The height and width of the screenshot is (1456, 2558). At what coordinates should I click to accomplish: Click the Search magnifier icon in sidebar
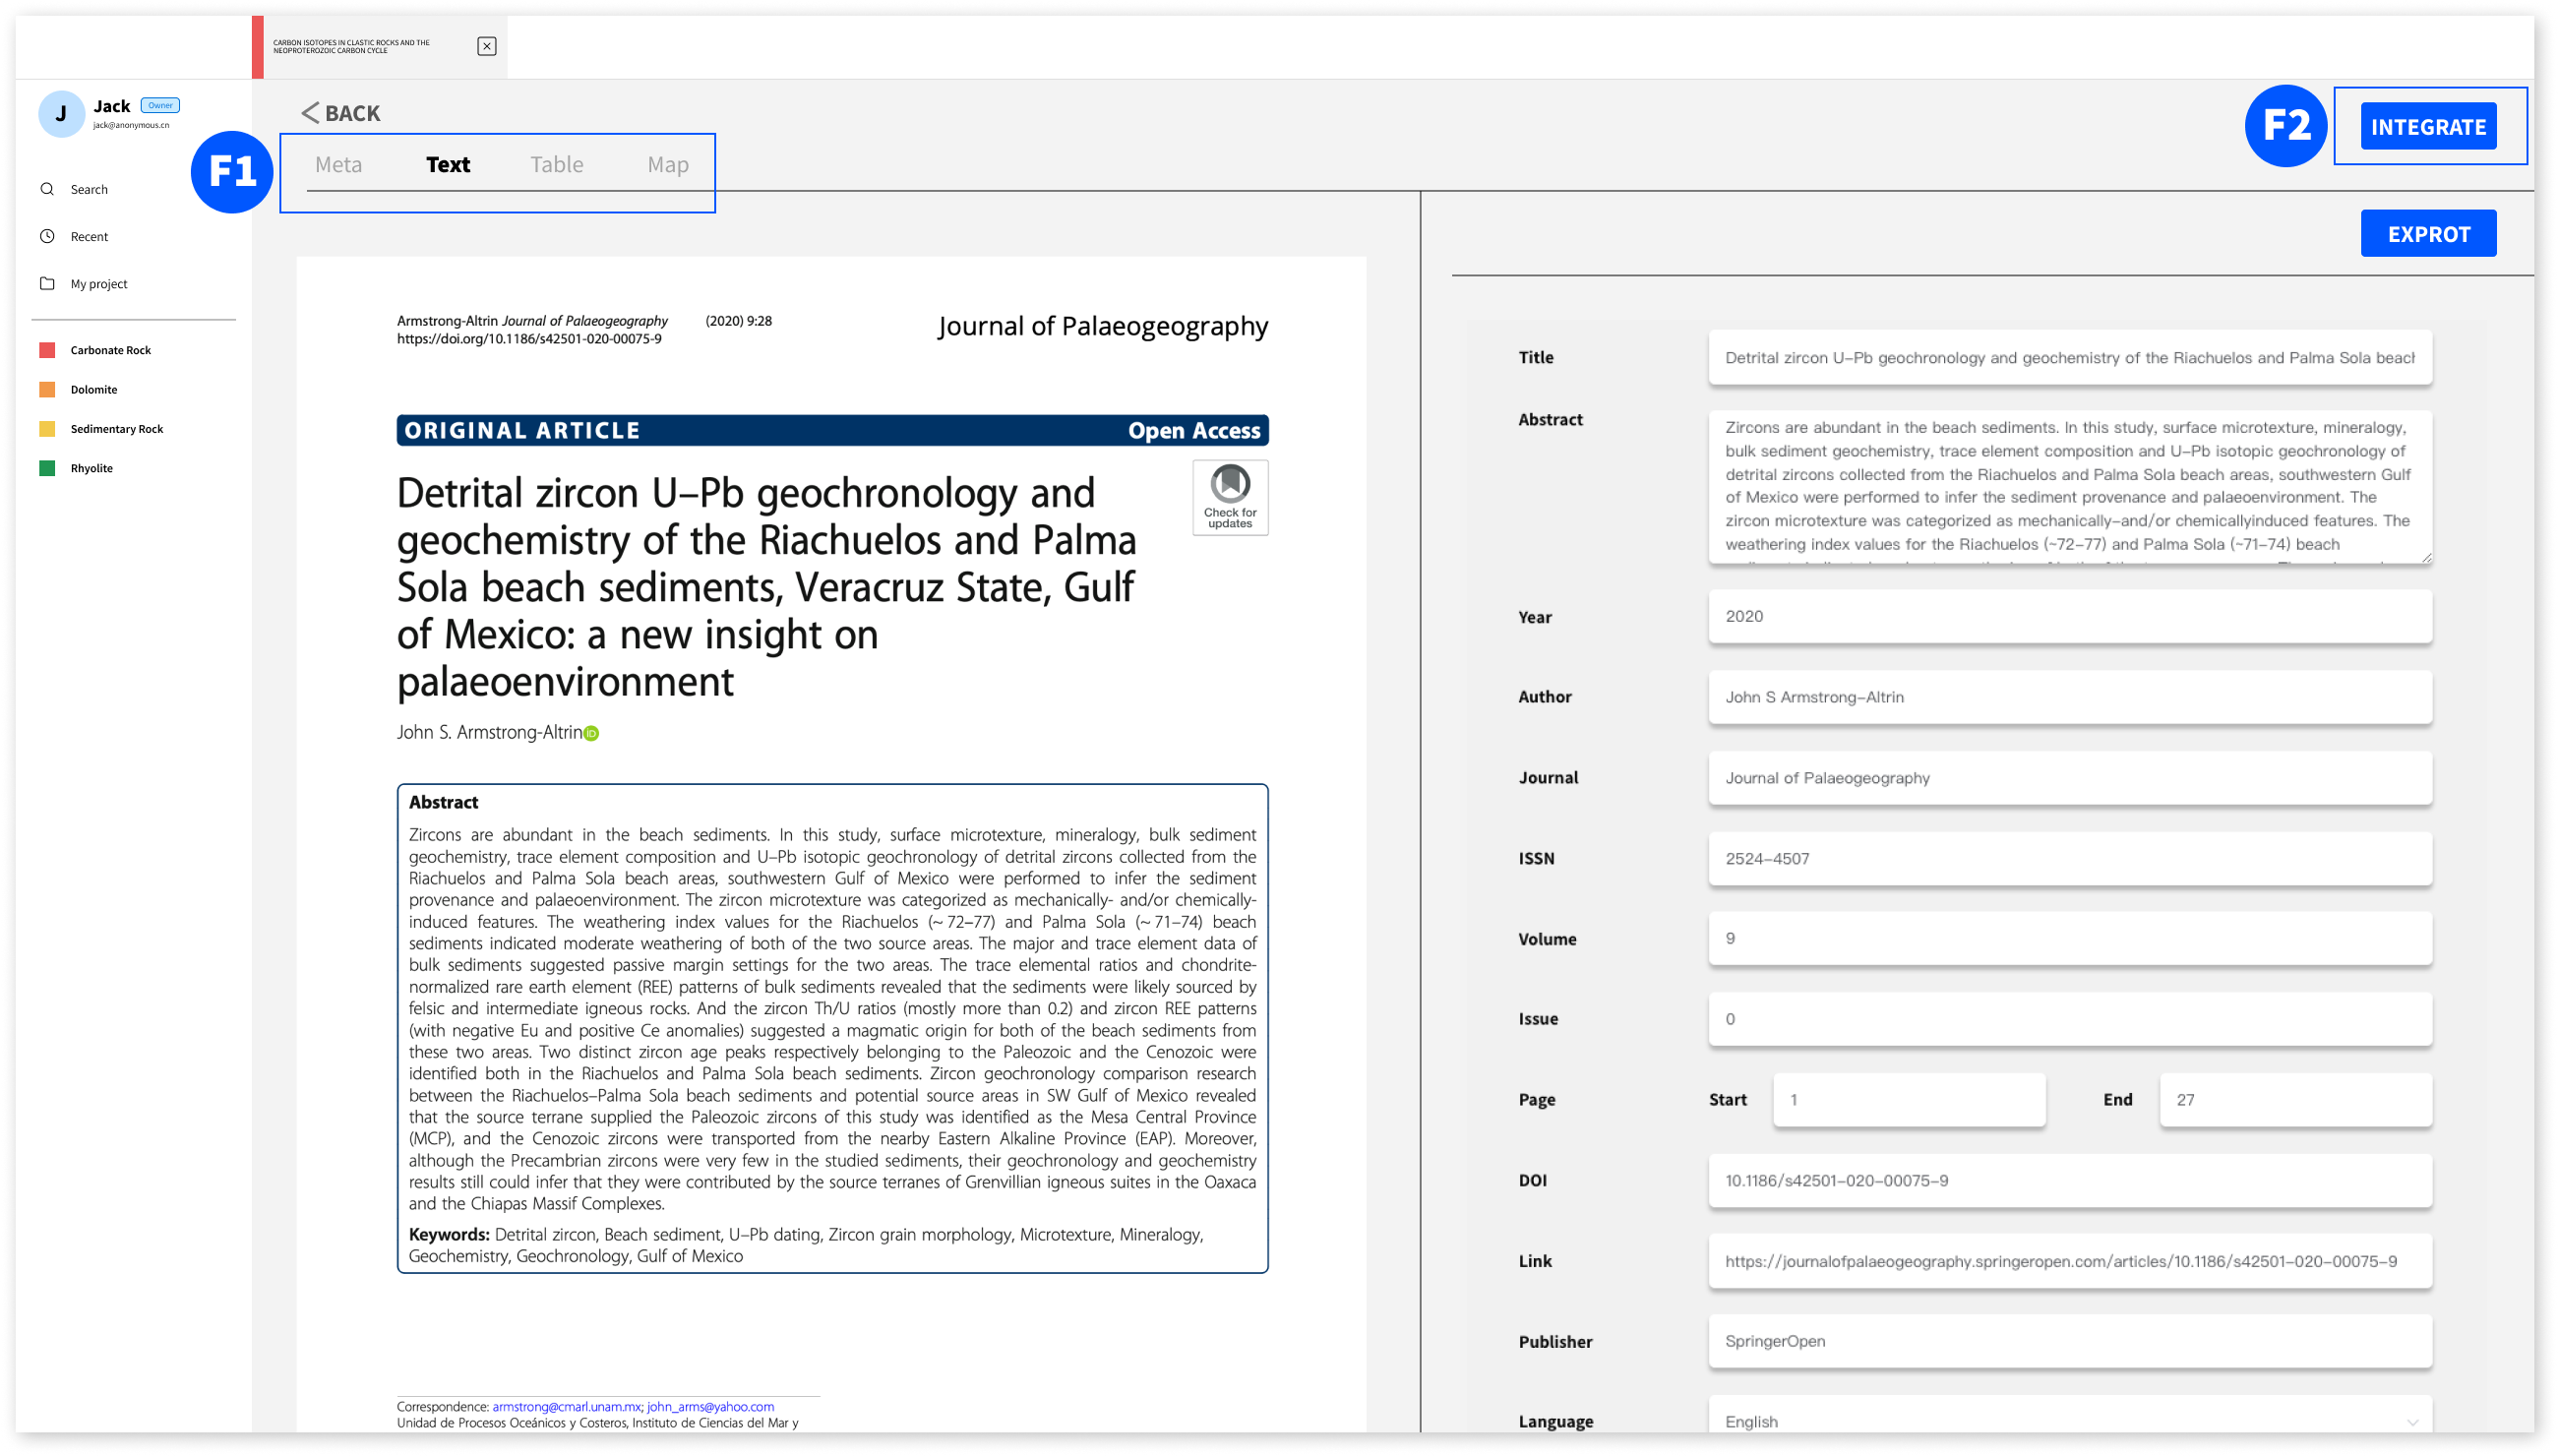[x=47, y=189]
